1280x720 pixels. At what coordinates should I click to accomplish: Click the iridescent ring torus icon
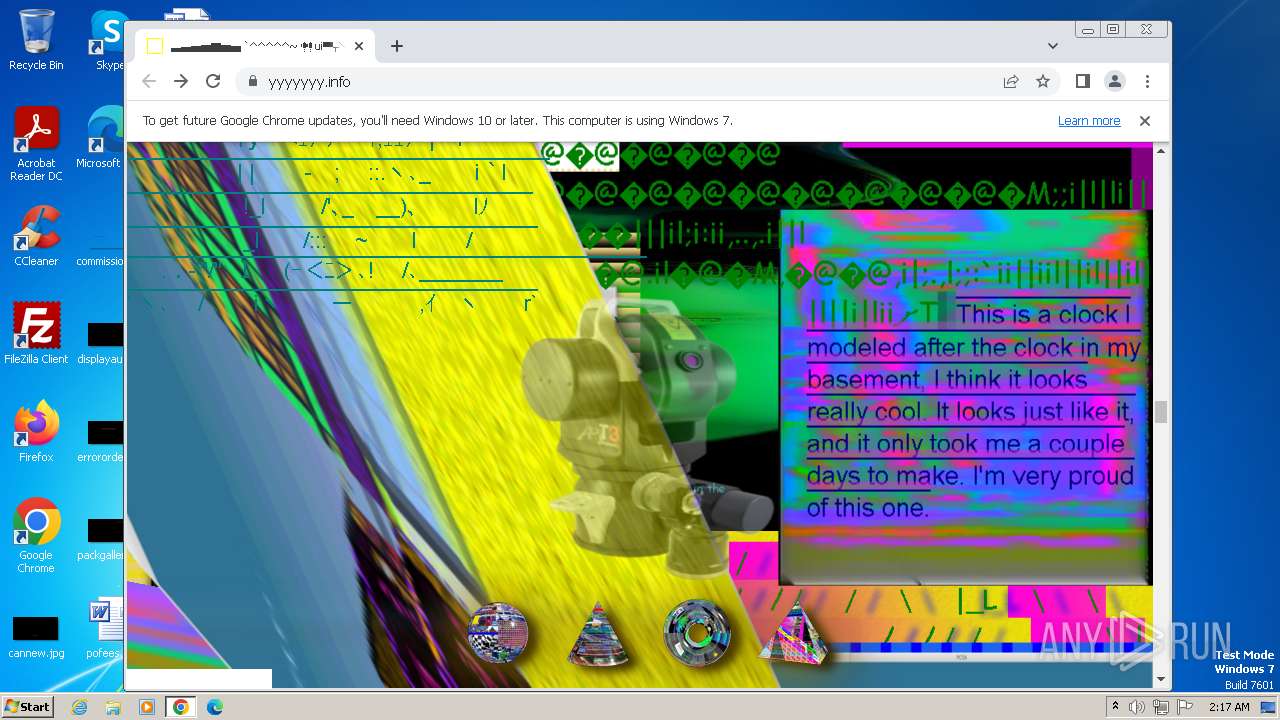coord(697,633)
